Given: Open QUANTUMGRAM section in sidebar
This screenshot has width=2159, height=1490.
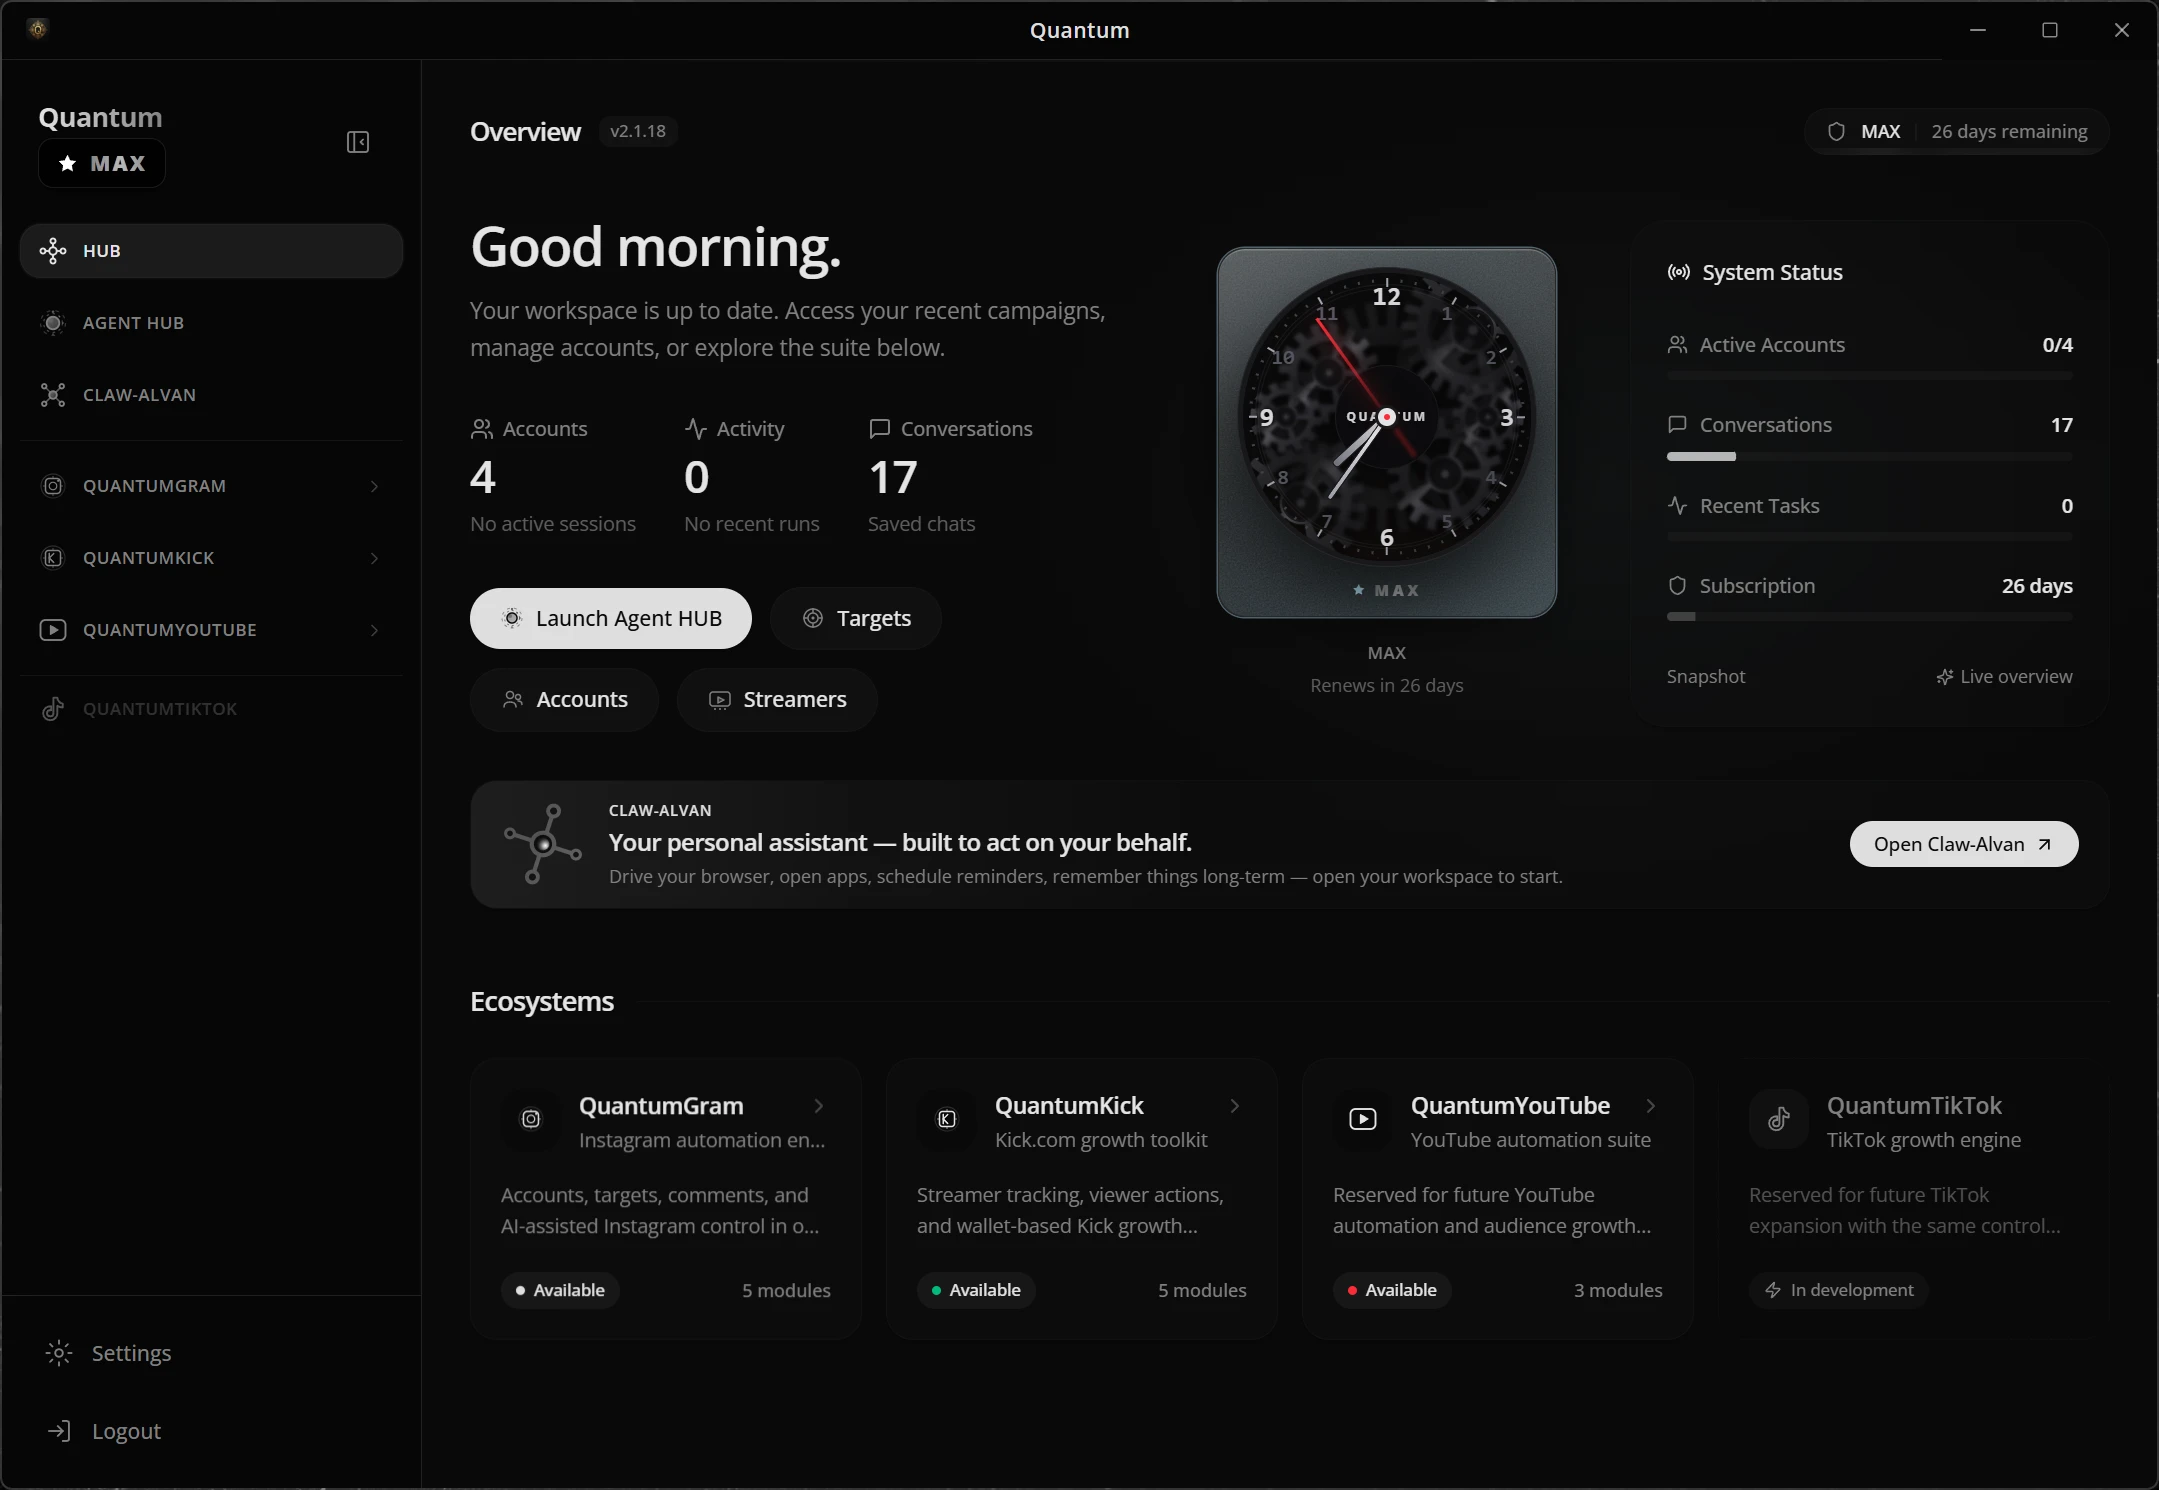Looking at the screenshot, I should tap(211, 486).
